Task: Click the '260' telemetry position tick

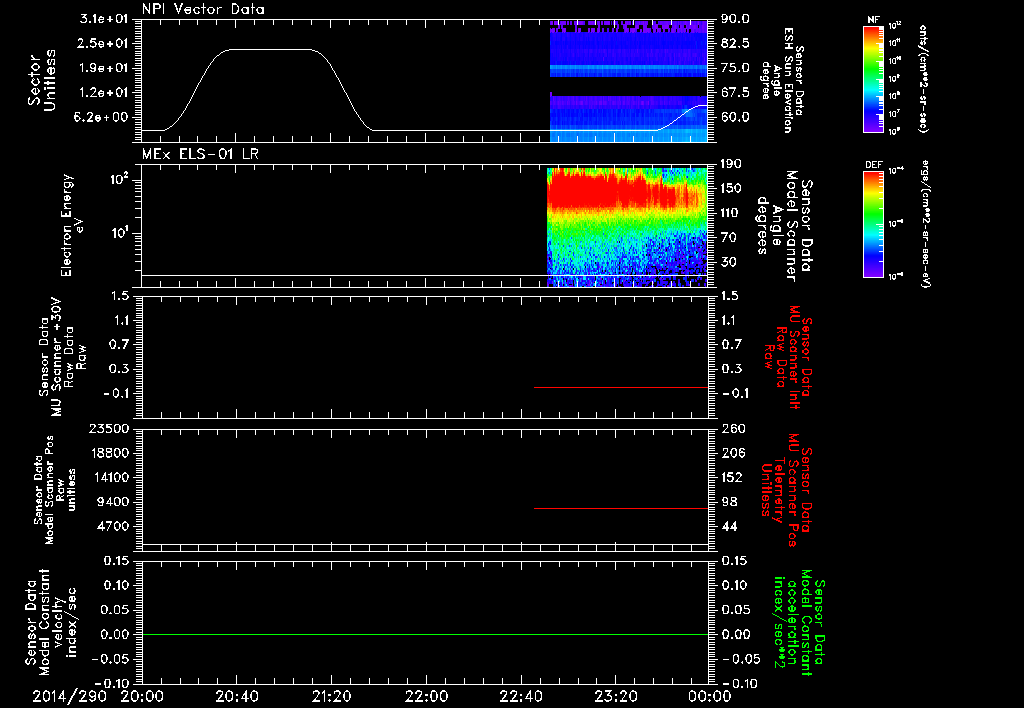Action: point(733,428)
